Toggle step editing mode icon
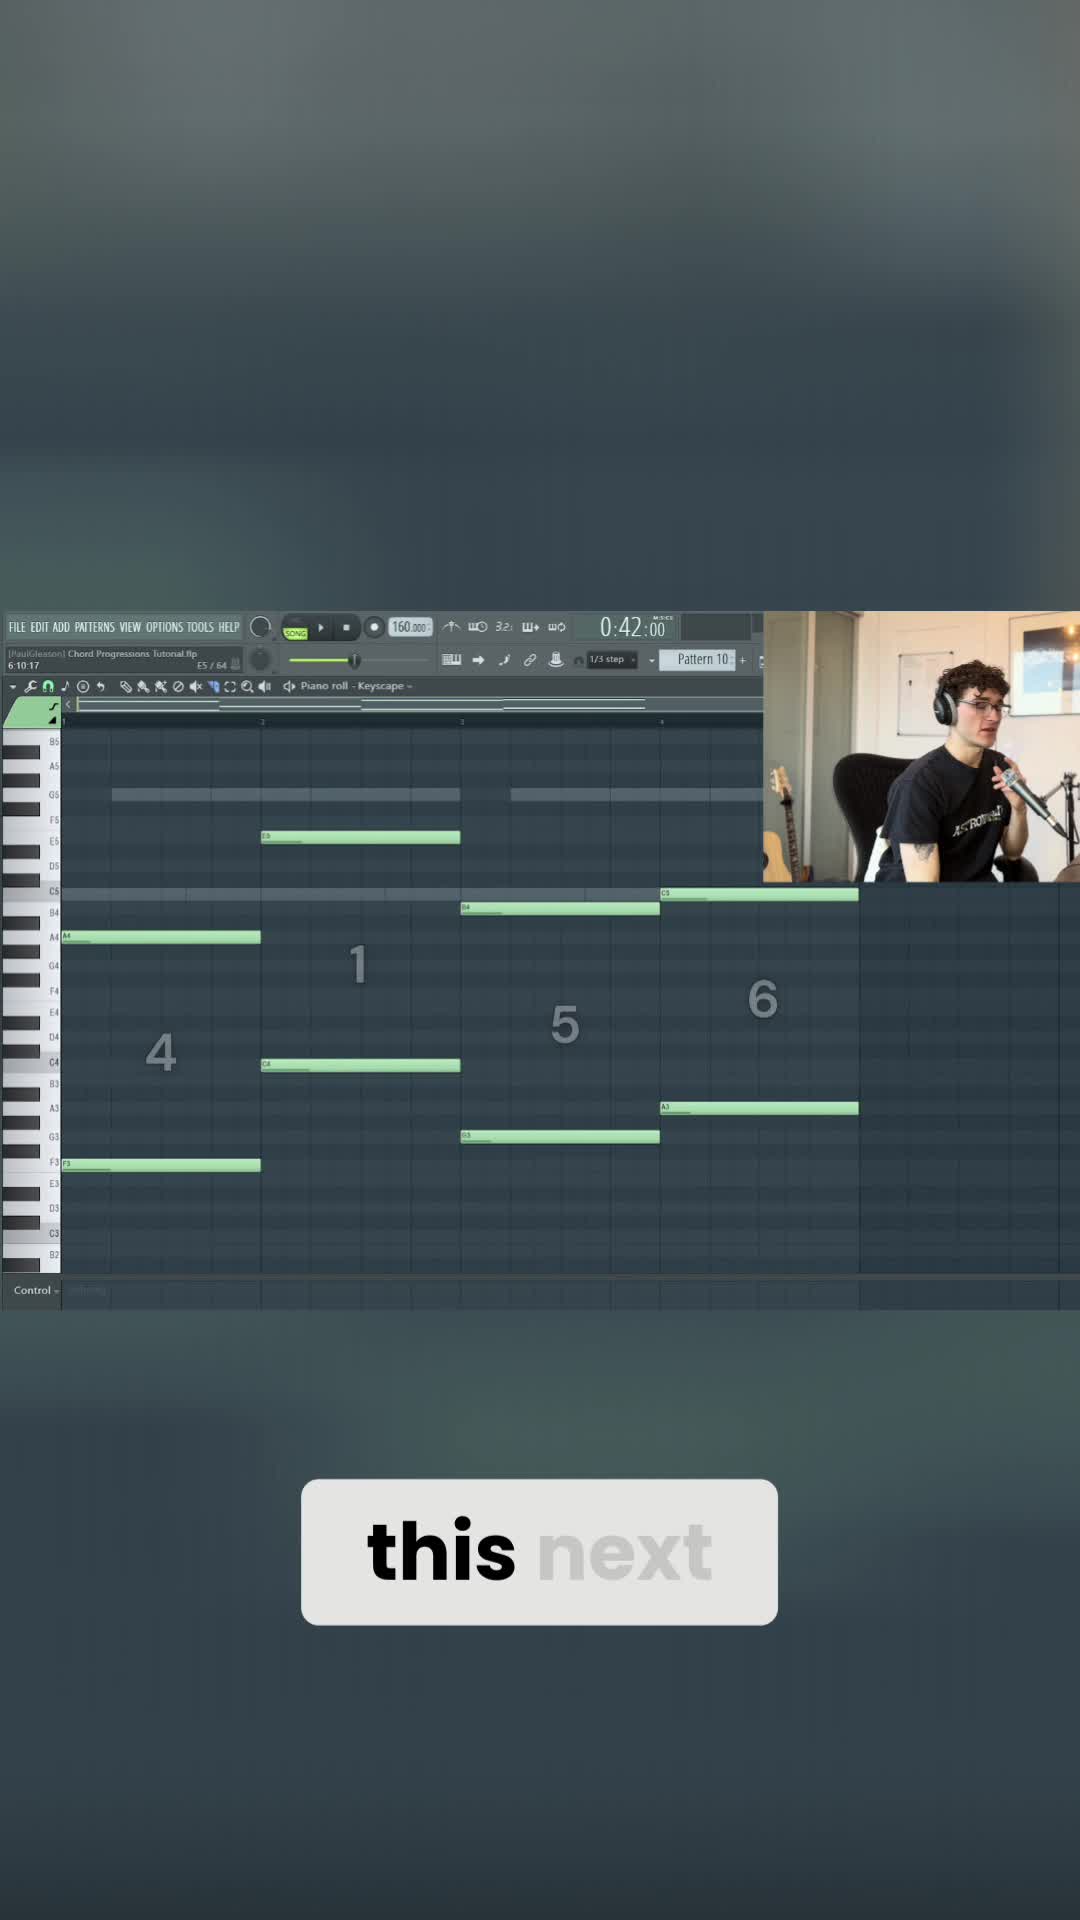This screenshot has width=1080, height=1920. click(504, 660)
